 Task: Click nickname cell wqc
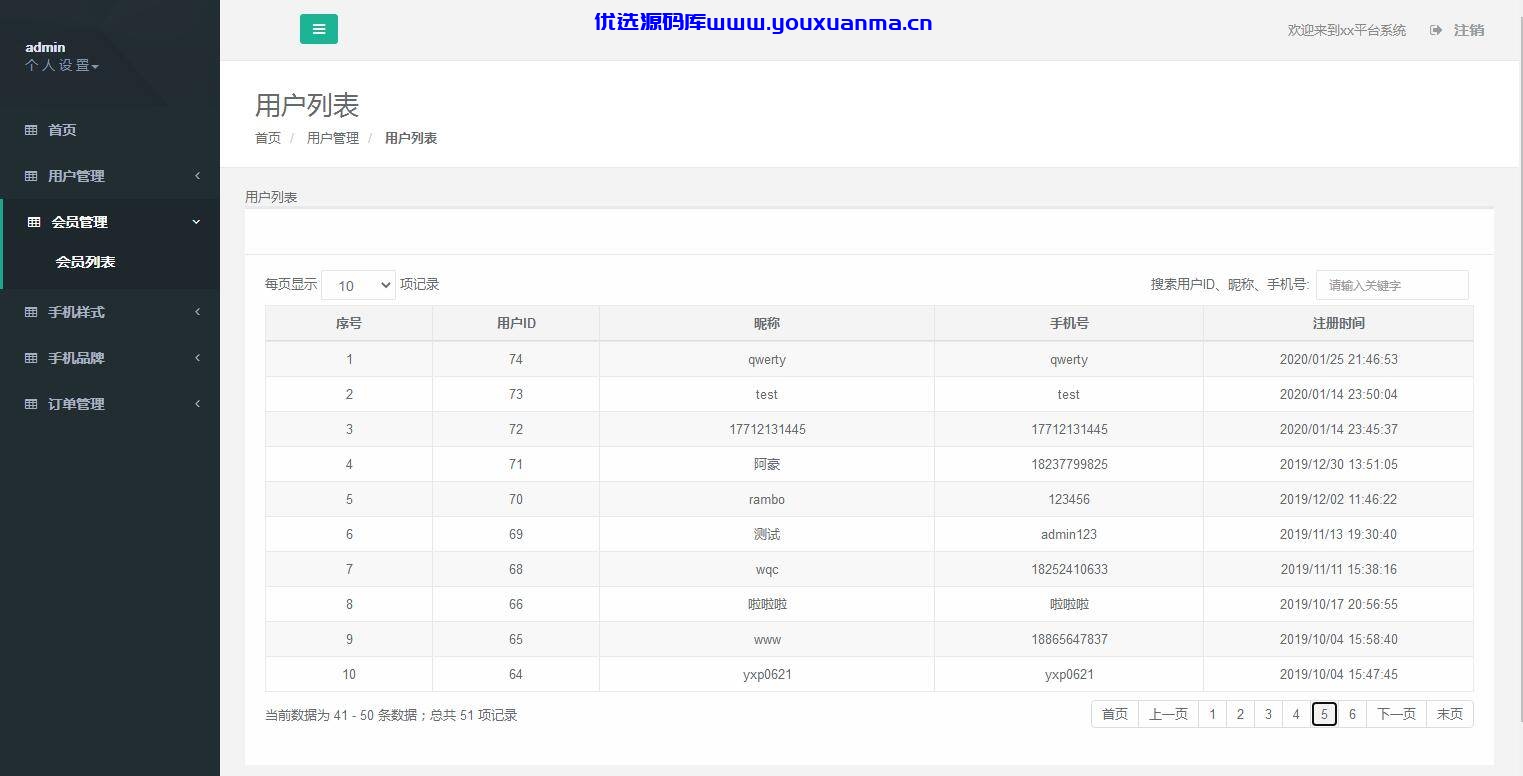click(x=767, y=569)
